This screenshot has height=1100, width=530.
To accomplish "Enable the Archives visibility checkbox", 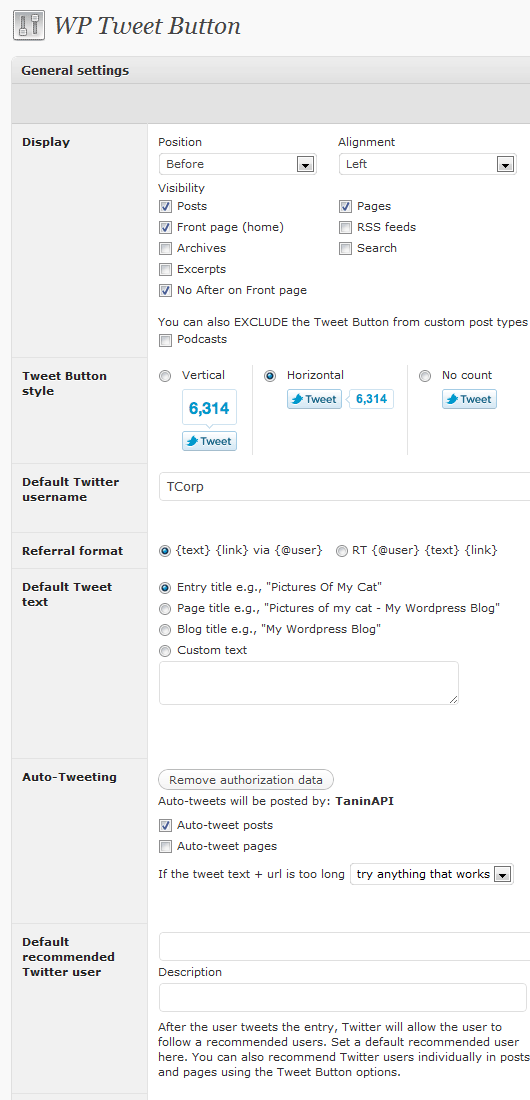I will click(x=166, y=248).
